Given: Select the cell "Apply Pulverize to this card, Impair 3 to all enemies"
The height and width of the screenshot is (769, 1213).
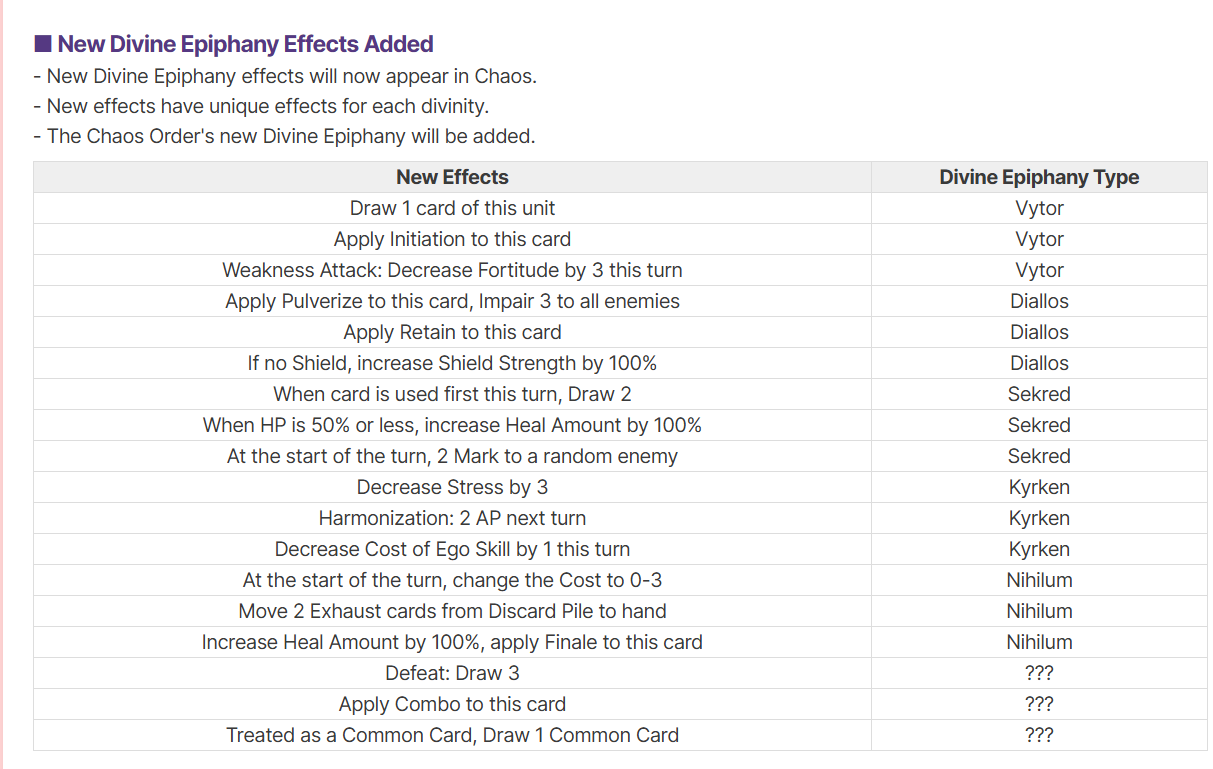Looking at the screenshot, I should [x=452, y=301].
